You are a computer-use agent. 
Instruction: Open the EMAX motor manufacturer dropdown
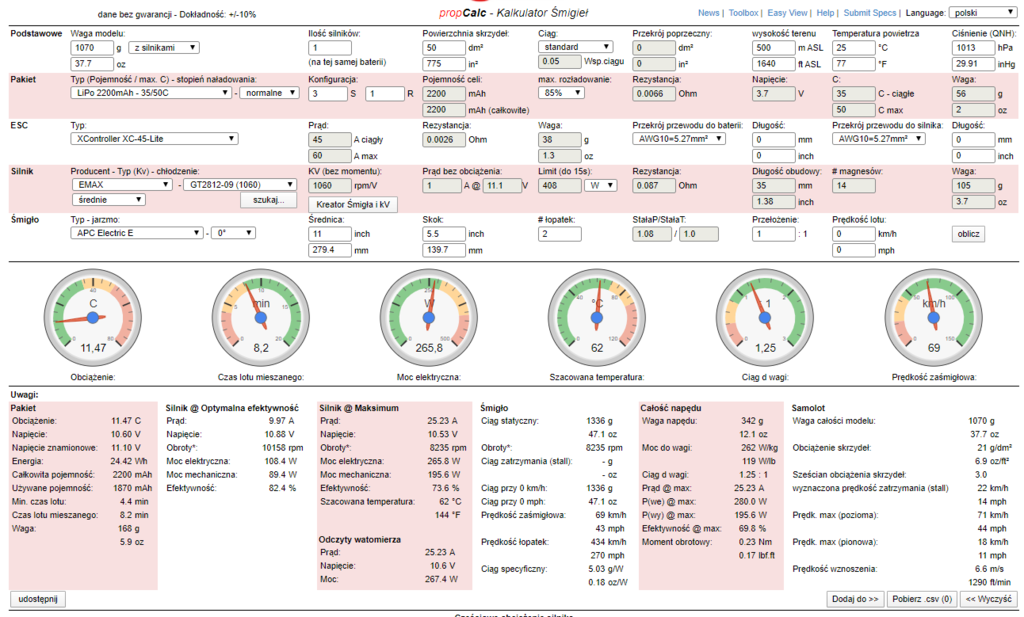pyautogui.click(x=122, y=185)
